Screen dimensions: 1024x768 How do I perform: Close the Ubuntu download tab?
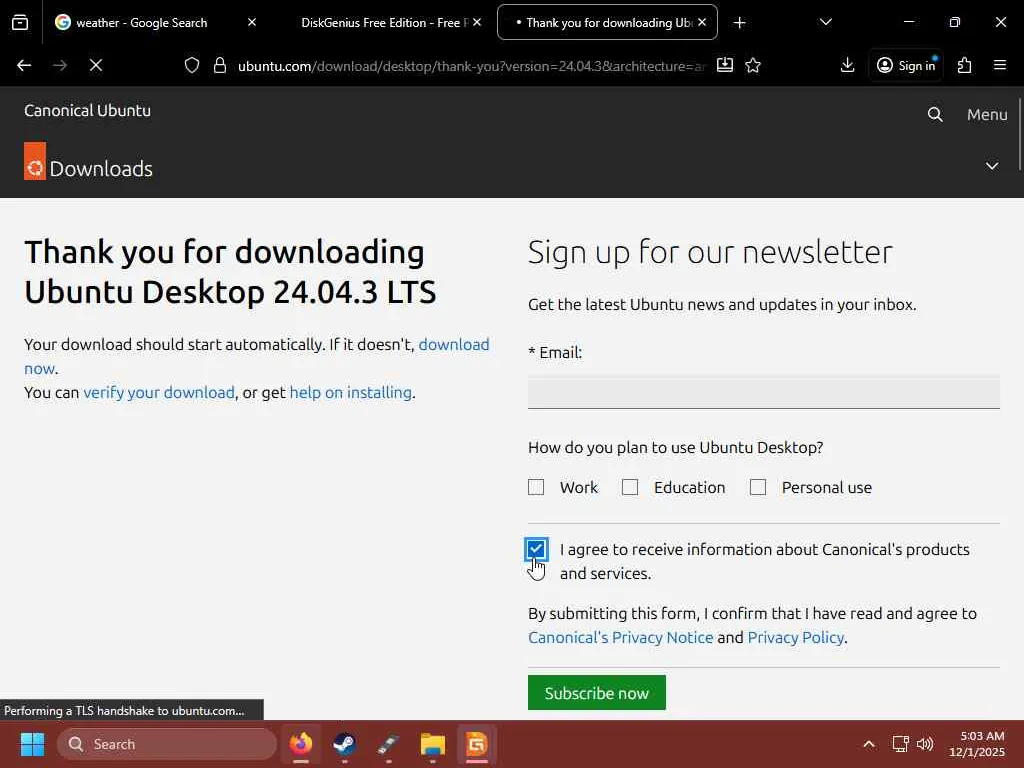pyautogui.click(x=702, y=22)
